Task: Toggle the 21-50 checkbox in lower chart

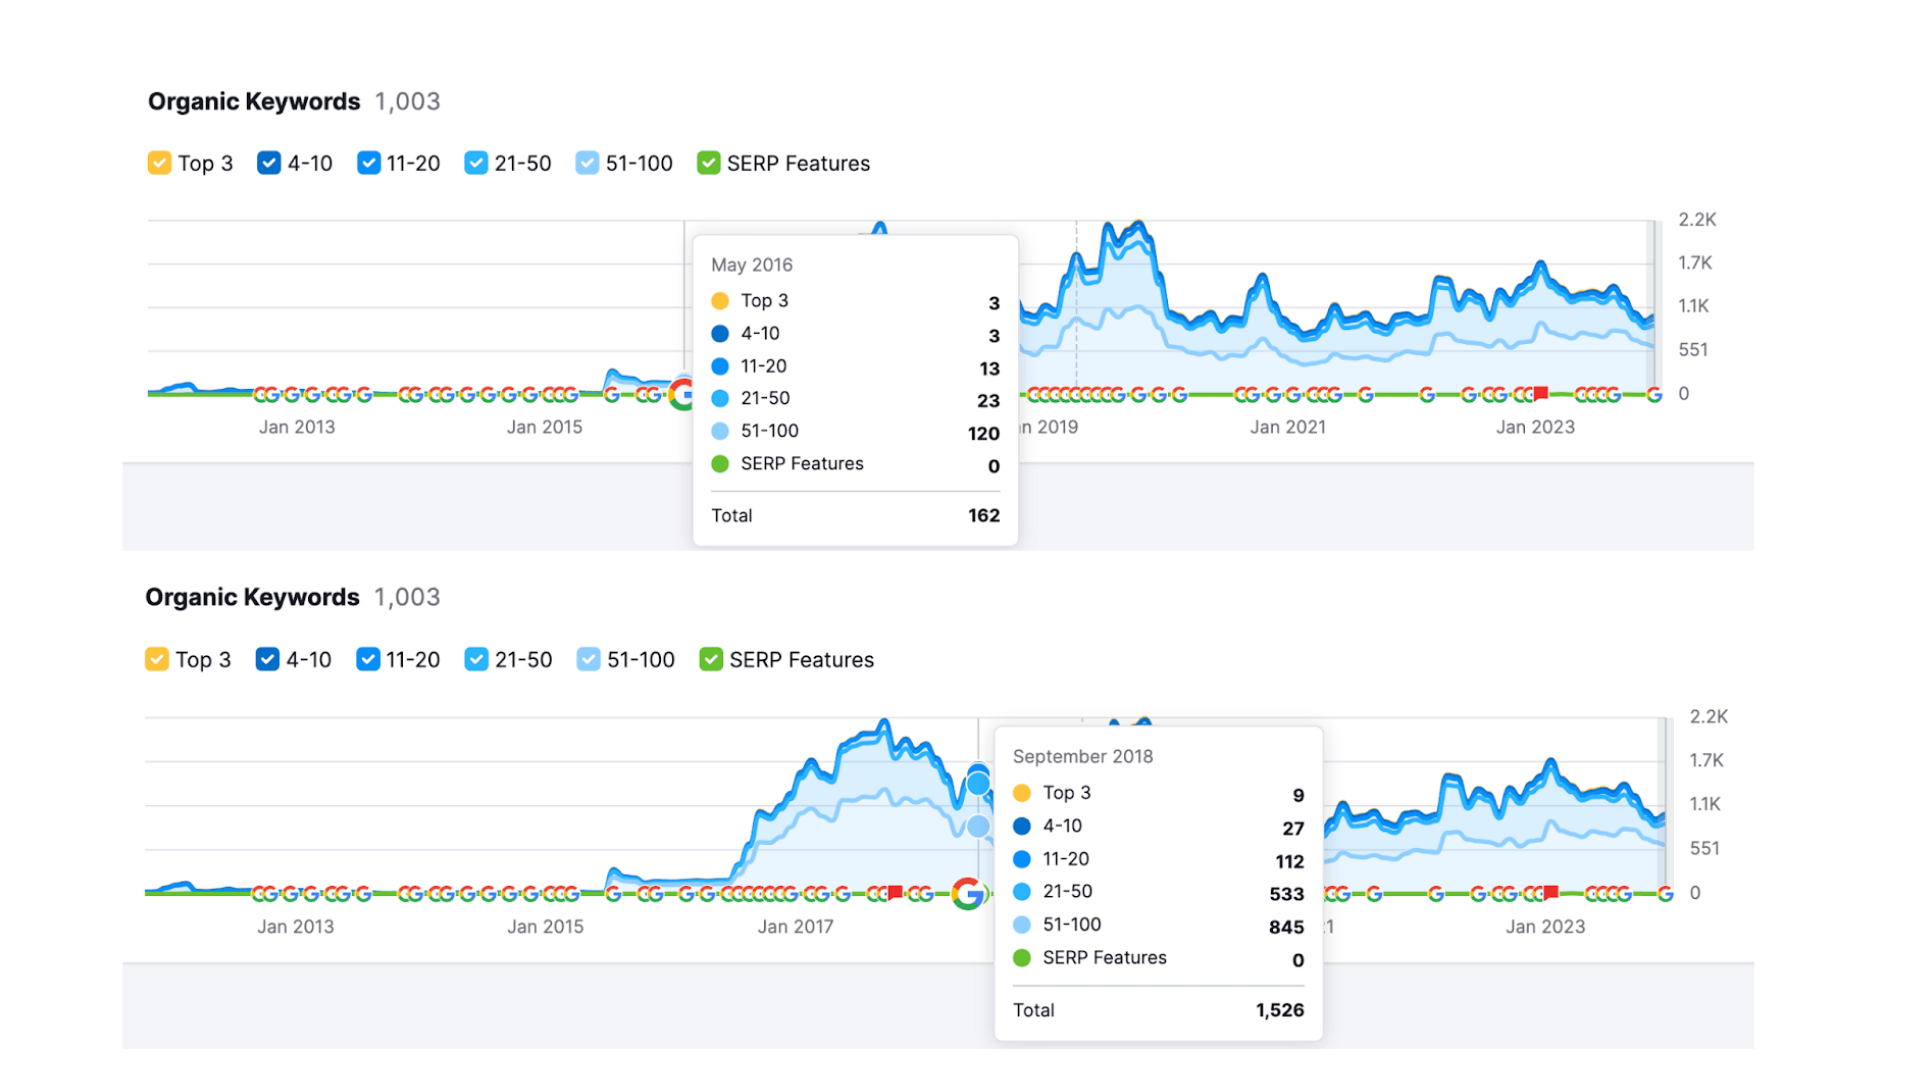Action: 476,659
